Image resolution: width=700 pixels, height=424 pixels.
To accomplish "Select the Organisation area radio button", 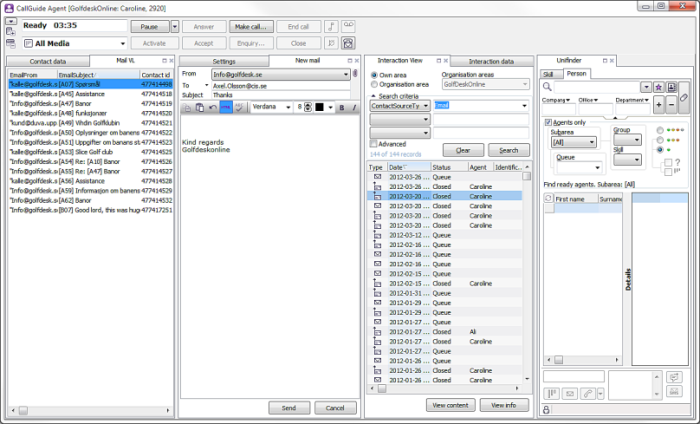I will coord(374,84).
